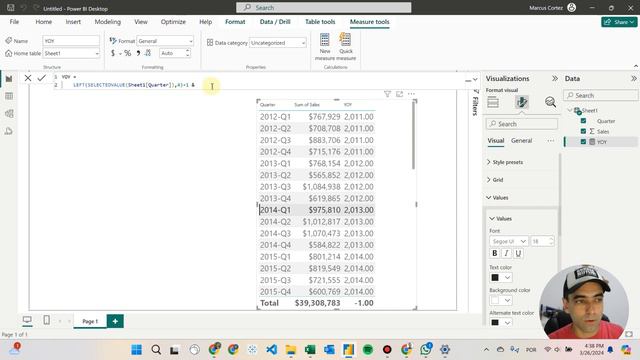The height and width of the screenshot is (360, 640).
Task: Open the Data / Drill tab
Action: [275, 22]
